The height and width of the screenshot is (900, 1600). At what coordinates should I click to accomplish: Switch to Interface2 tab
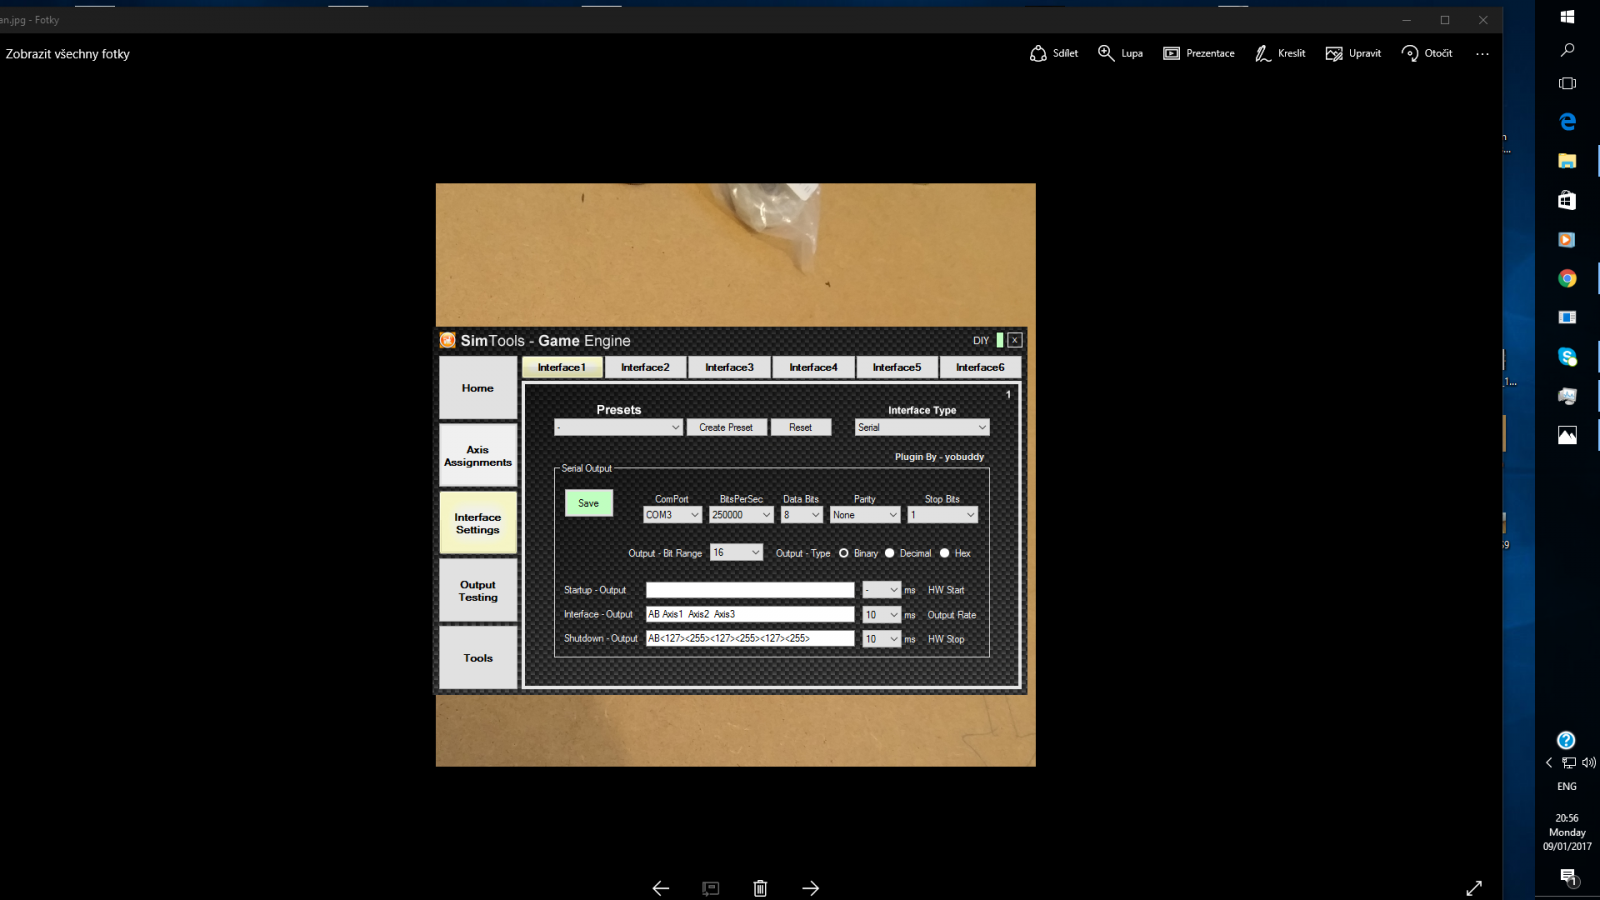click(x=645, y=367)
